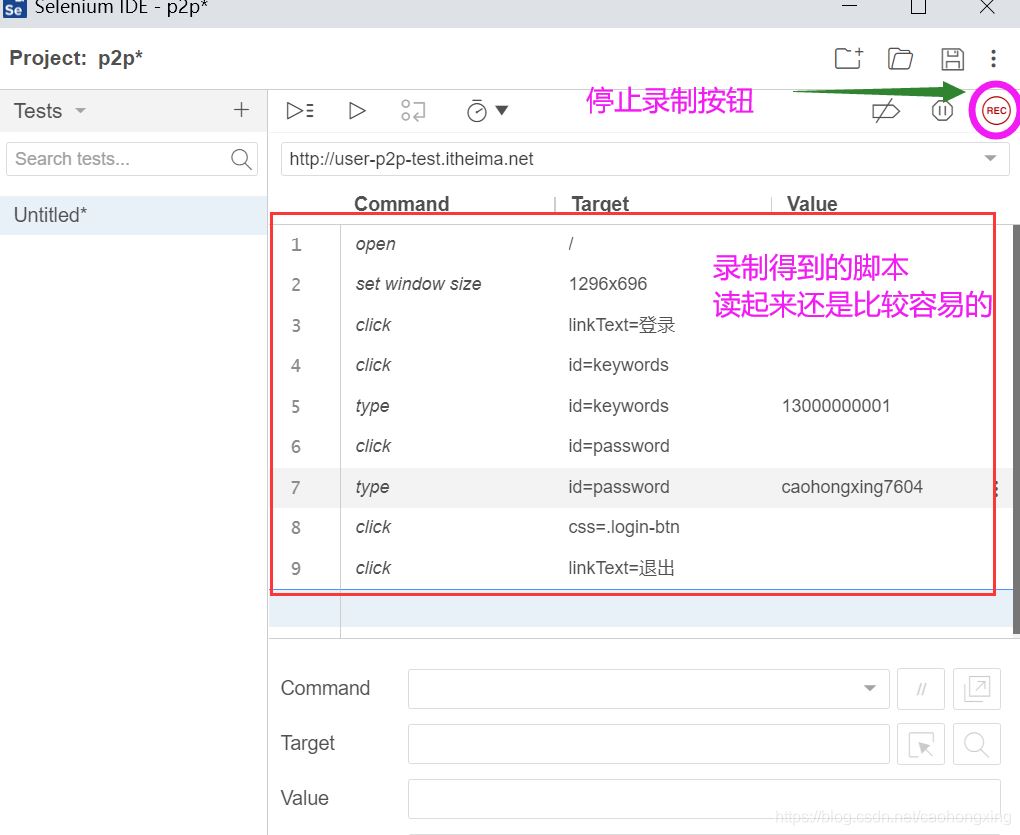
Task: Run all tests in suite
Action: coord(300,111)
